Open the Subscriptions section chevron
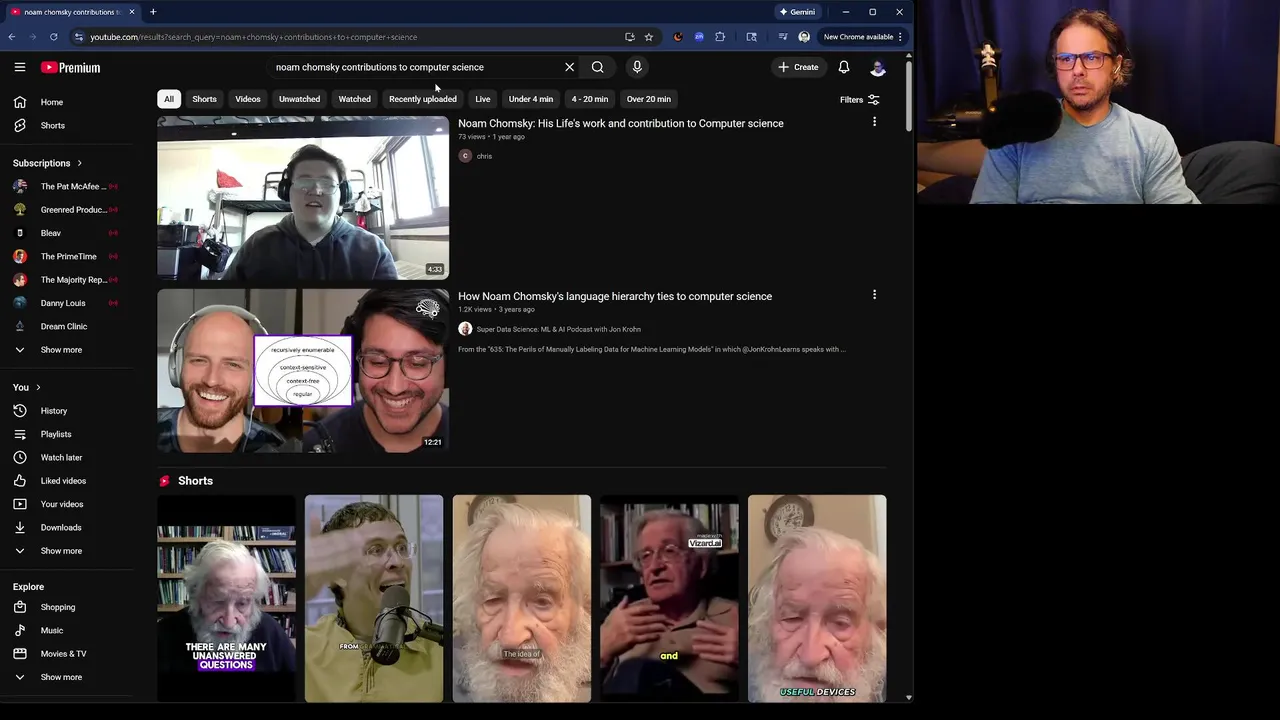This screenshot has height=720, width=1280. point(79,163)
